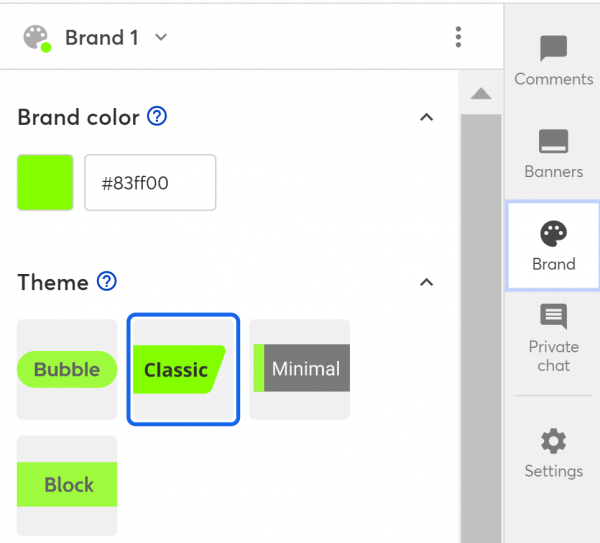Screen dimensions: 600x543
Task: Select the Classic theme
Action: click(x=183, y=369)
